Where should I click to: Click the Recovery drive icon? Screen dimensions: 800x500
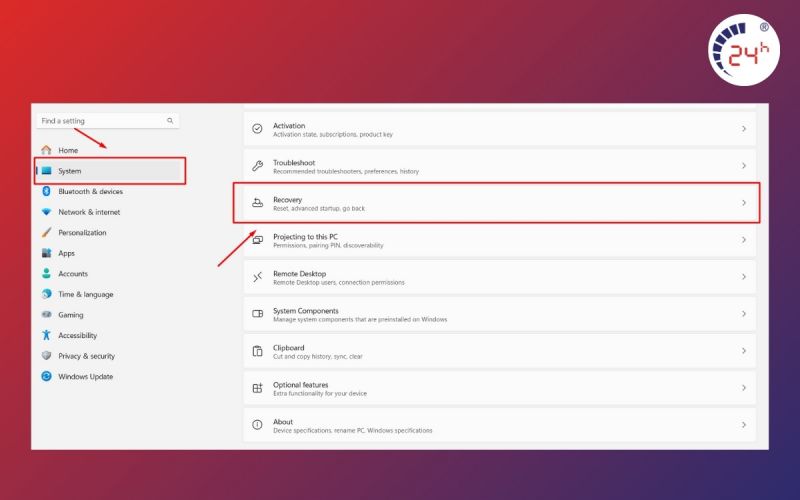(257, 203)
